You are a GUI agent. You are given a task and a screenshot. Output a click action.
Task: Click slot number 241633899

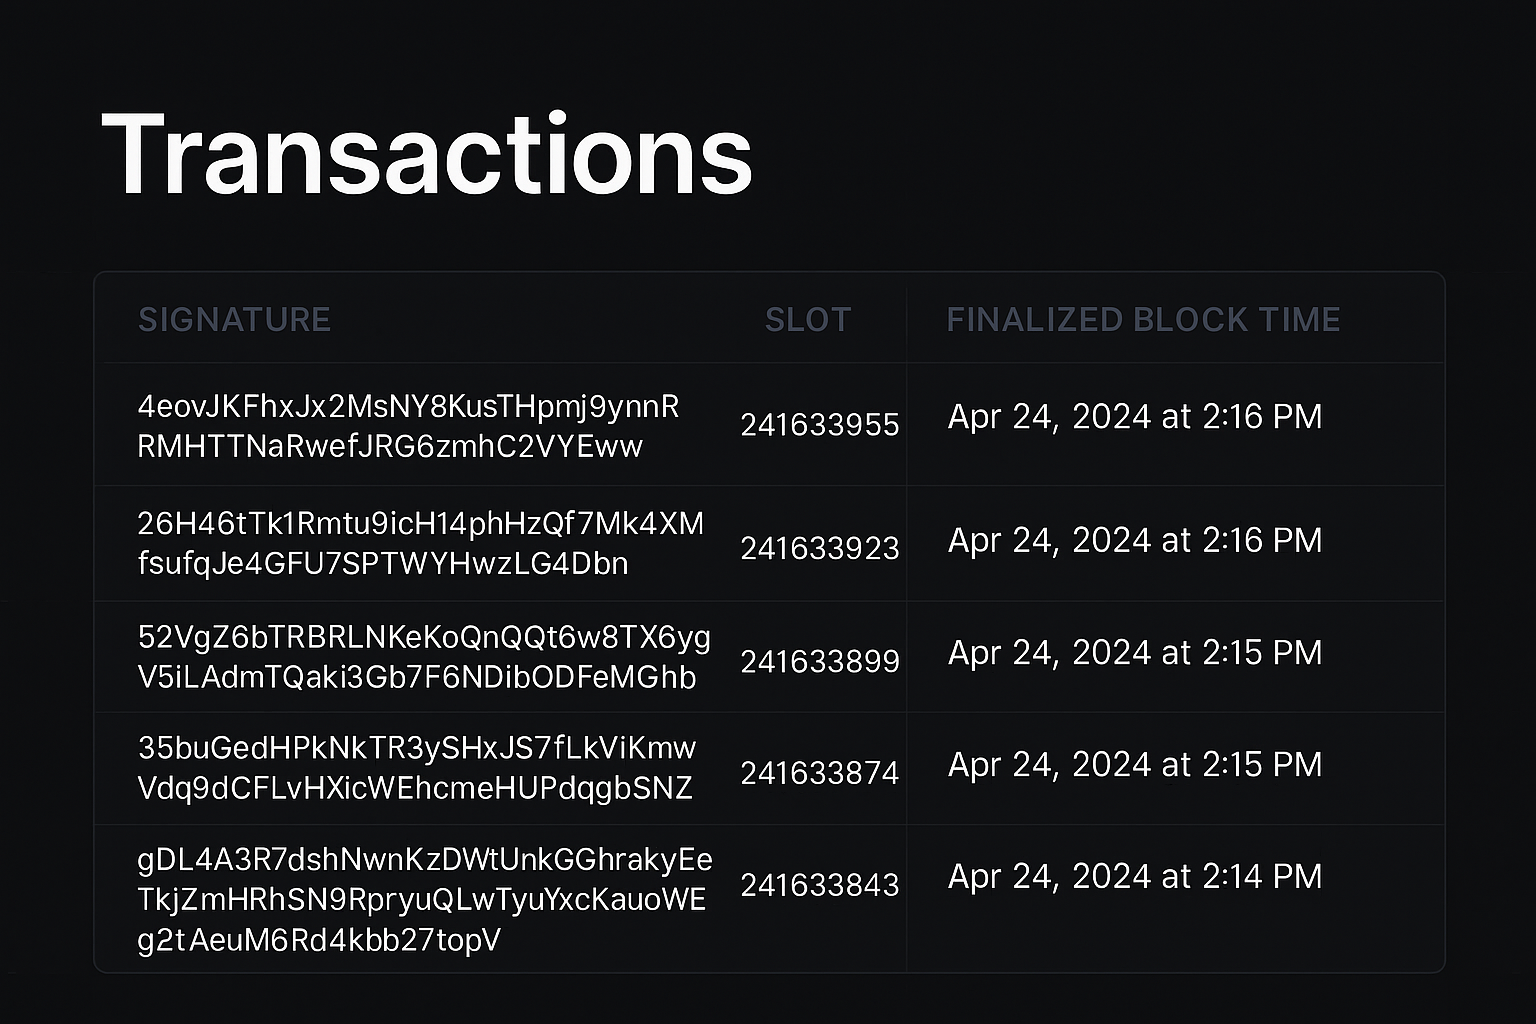click(x=820, y=661)
